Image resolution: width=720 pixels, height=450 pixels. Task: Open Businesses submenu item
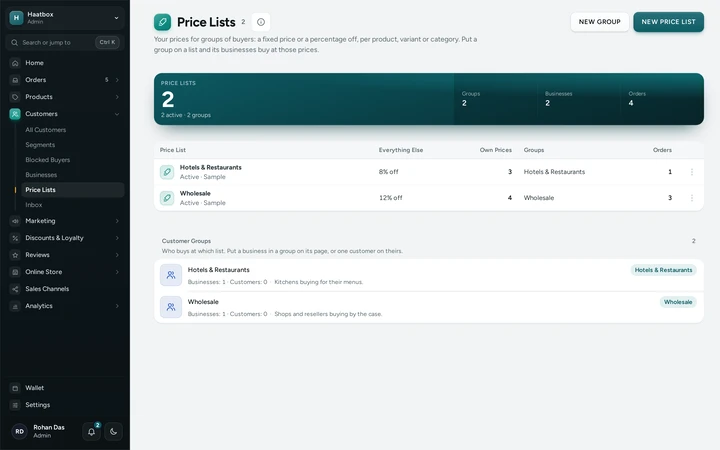pos(41,175)
